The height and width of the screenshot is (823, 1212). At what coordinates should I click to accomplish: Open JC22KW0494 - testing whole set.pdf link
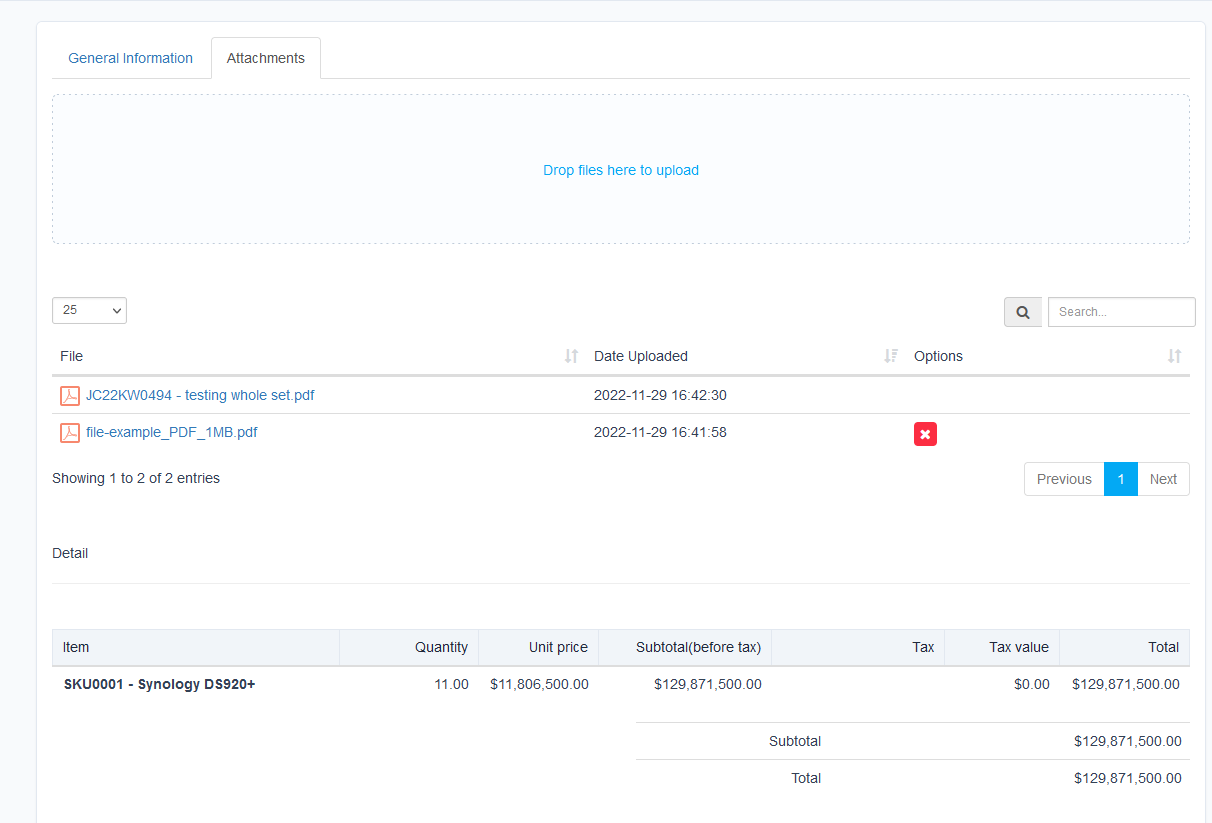[200, 395]
